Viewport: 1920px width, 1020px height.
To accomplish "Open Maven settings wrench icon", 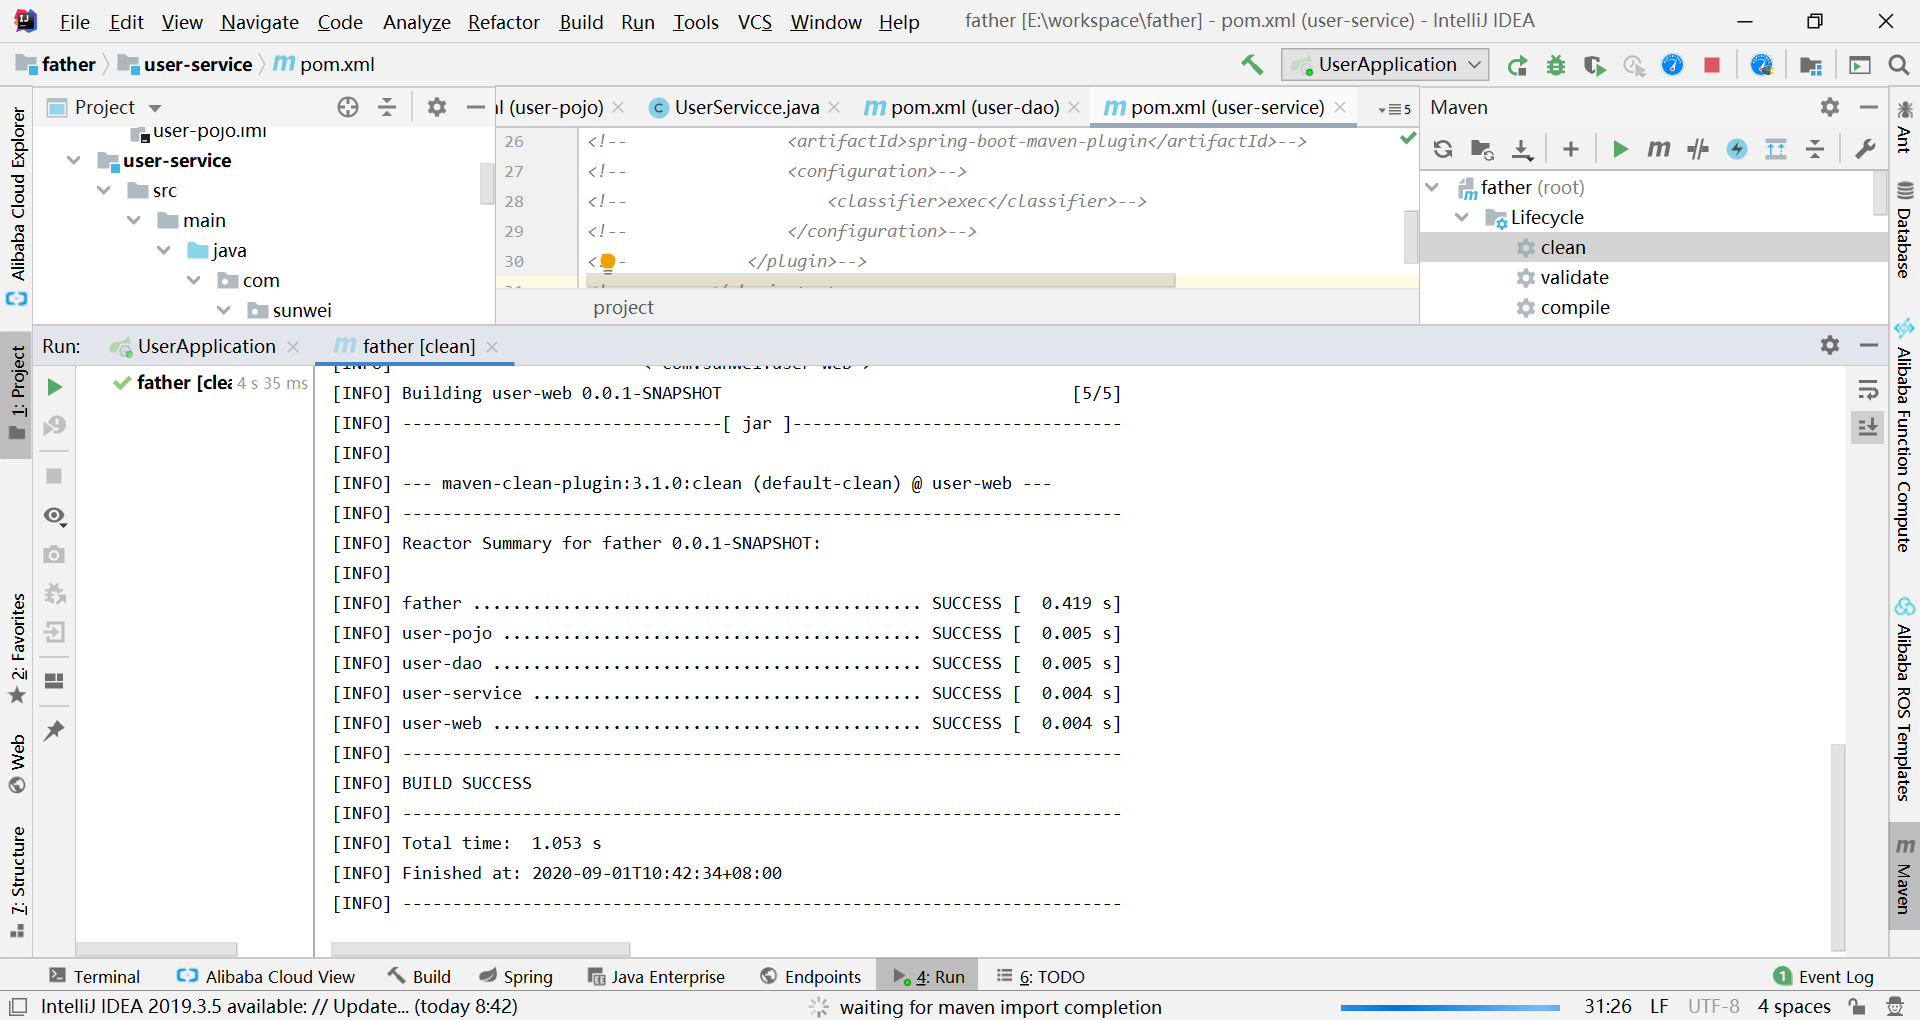I will click(1865, 150).
